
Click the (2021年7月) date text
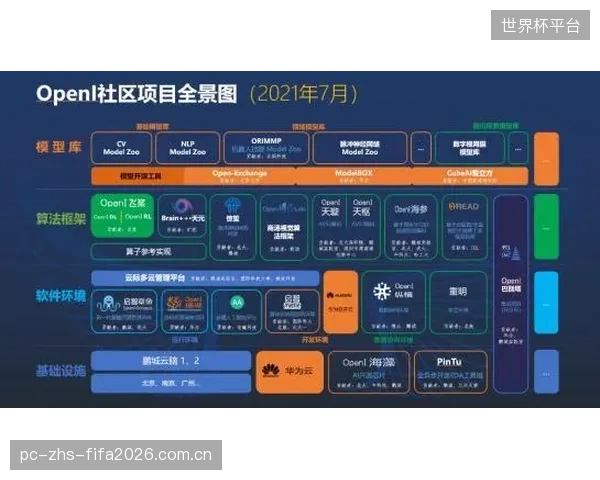point(303,93)
